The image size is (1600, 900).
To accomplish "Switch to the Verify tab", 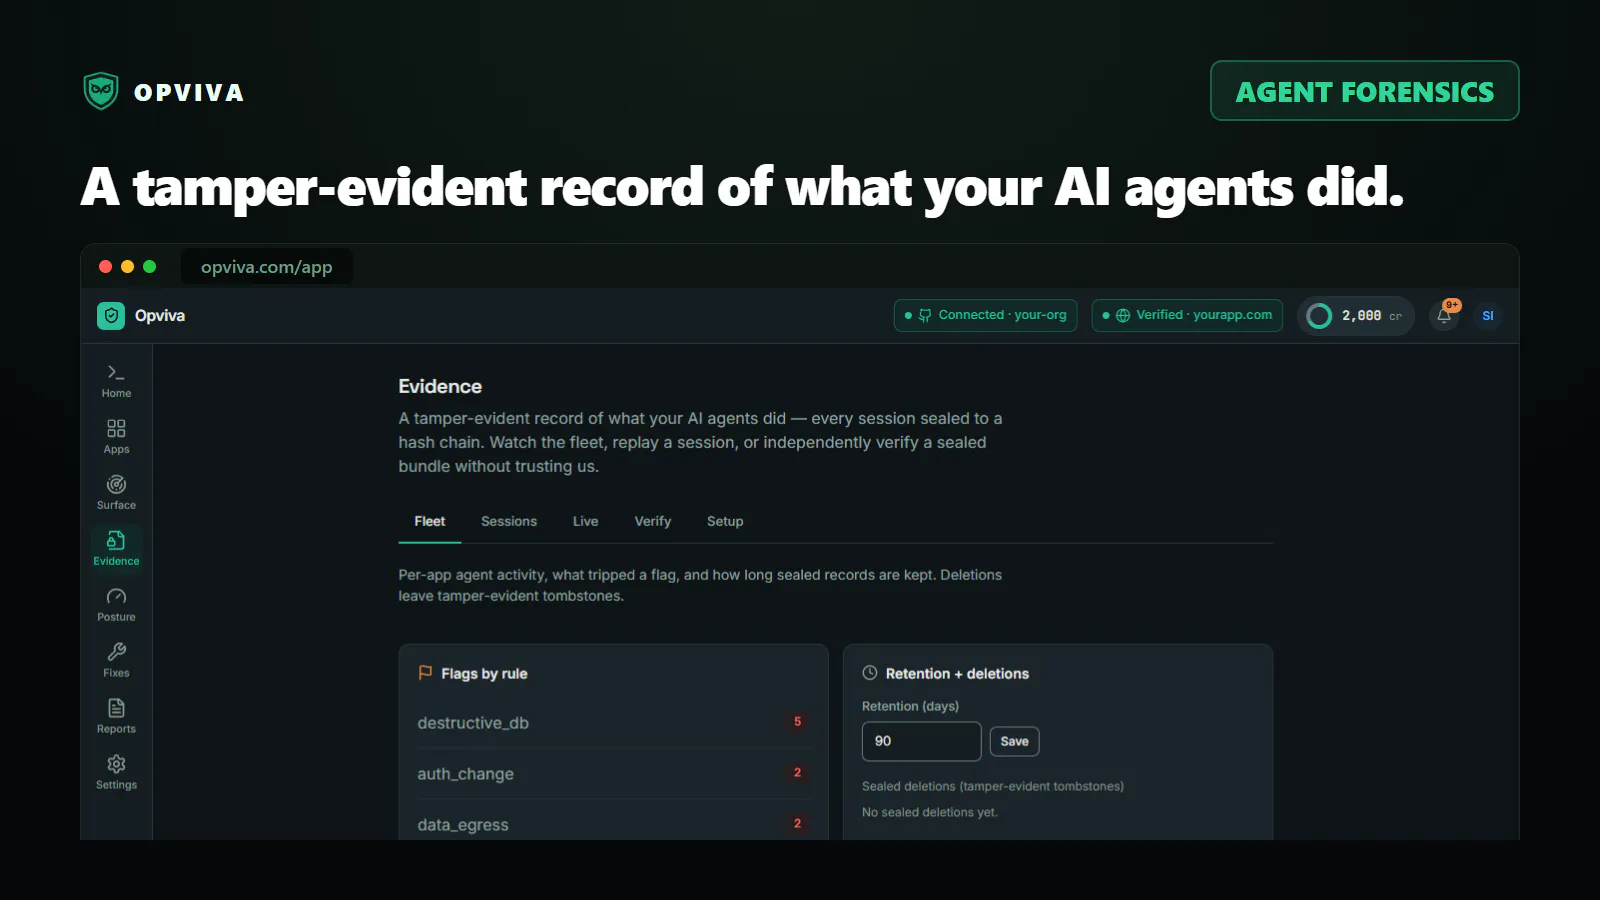I will (x=653, y=521).
